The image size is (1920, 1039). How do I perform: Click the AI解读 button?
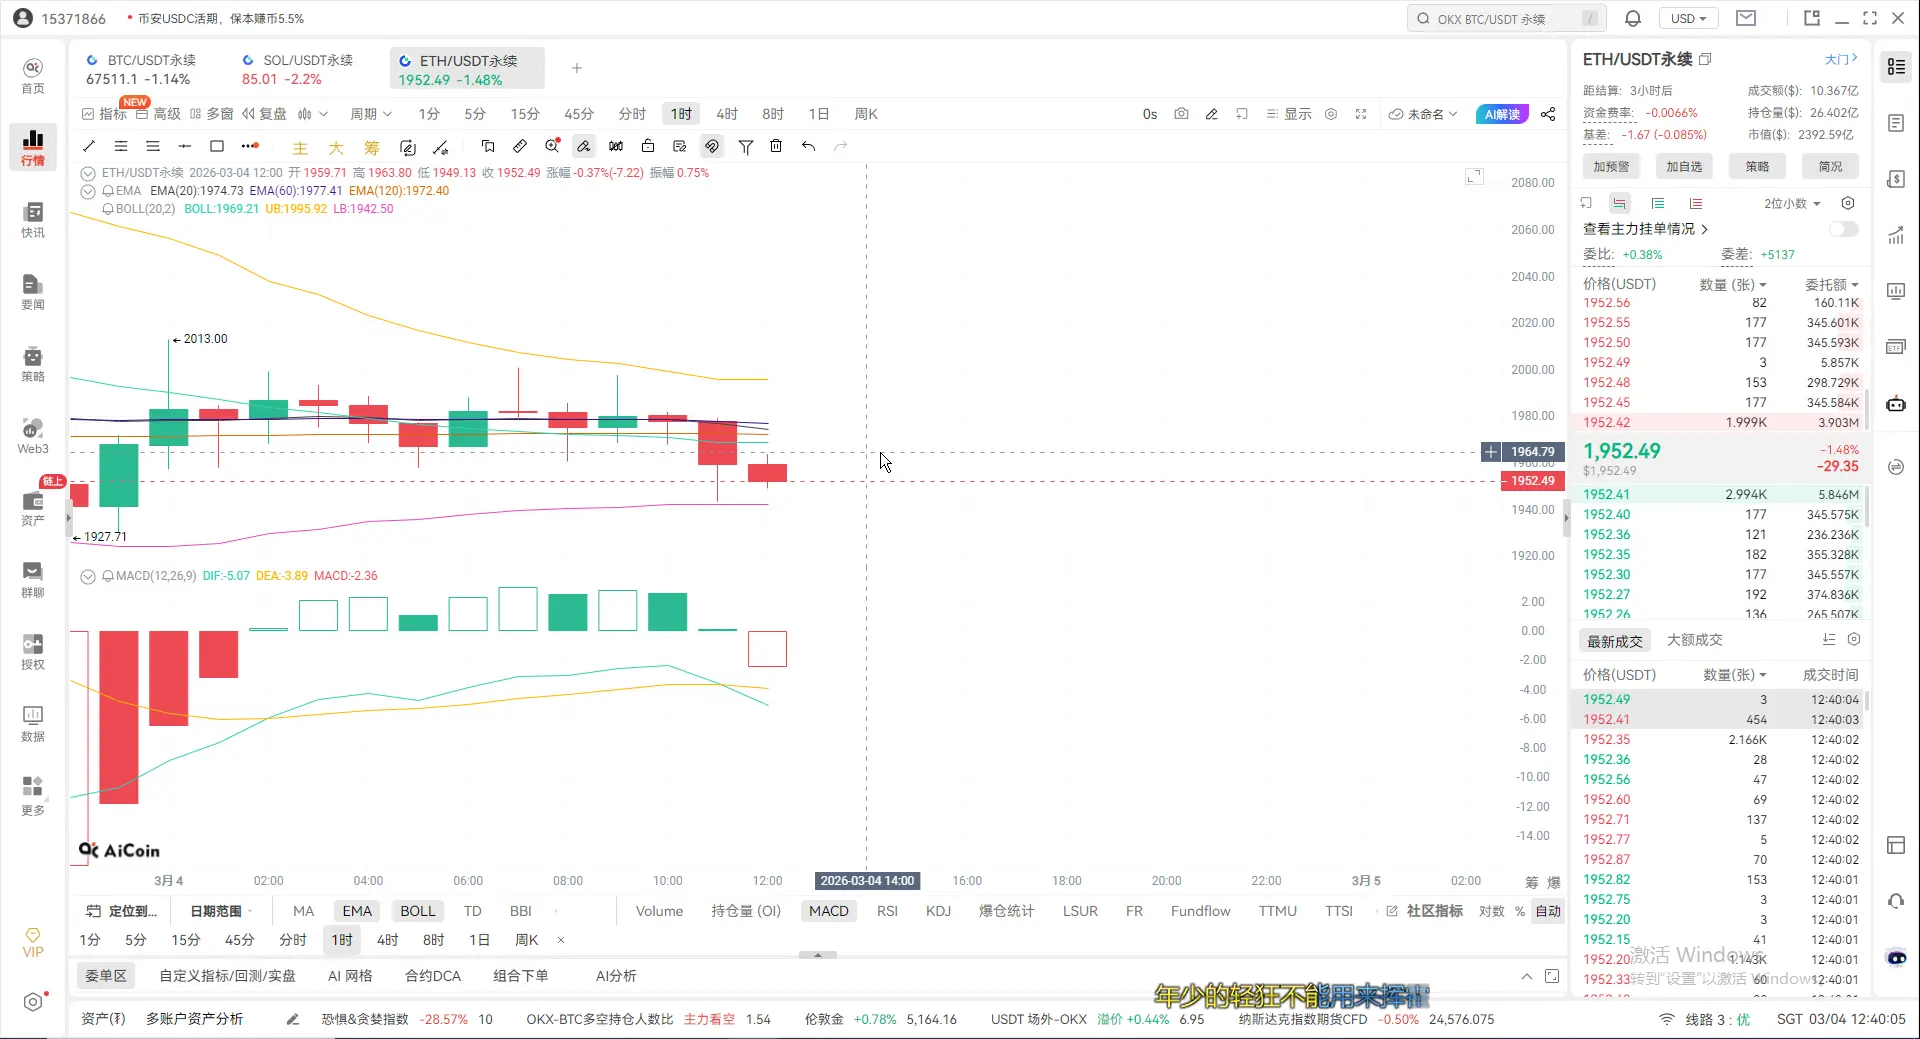pos(1502,114)
